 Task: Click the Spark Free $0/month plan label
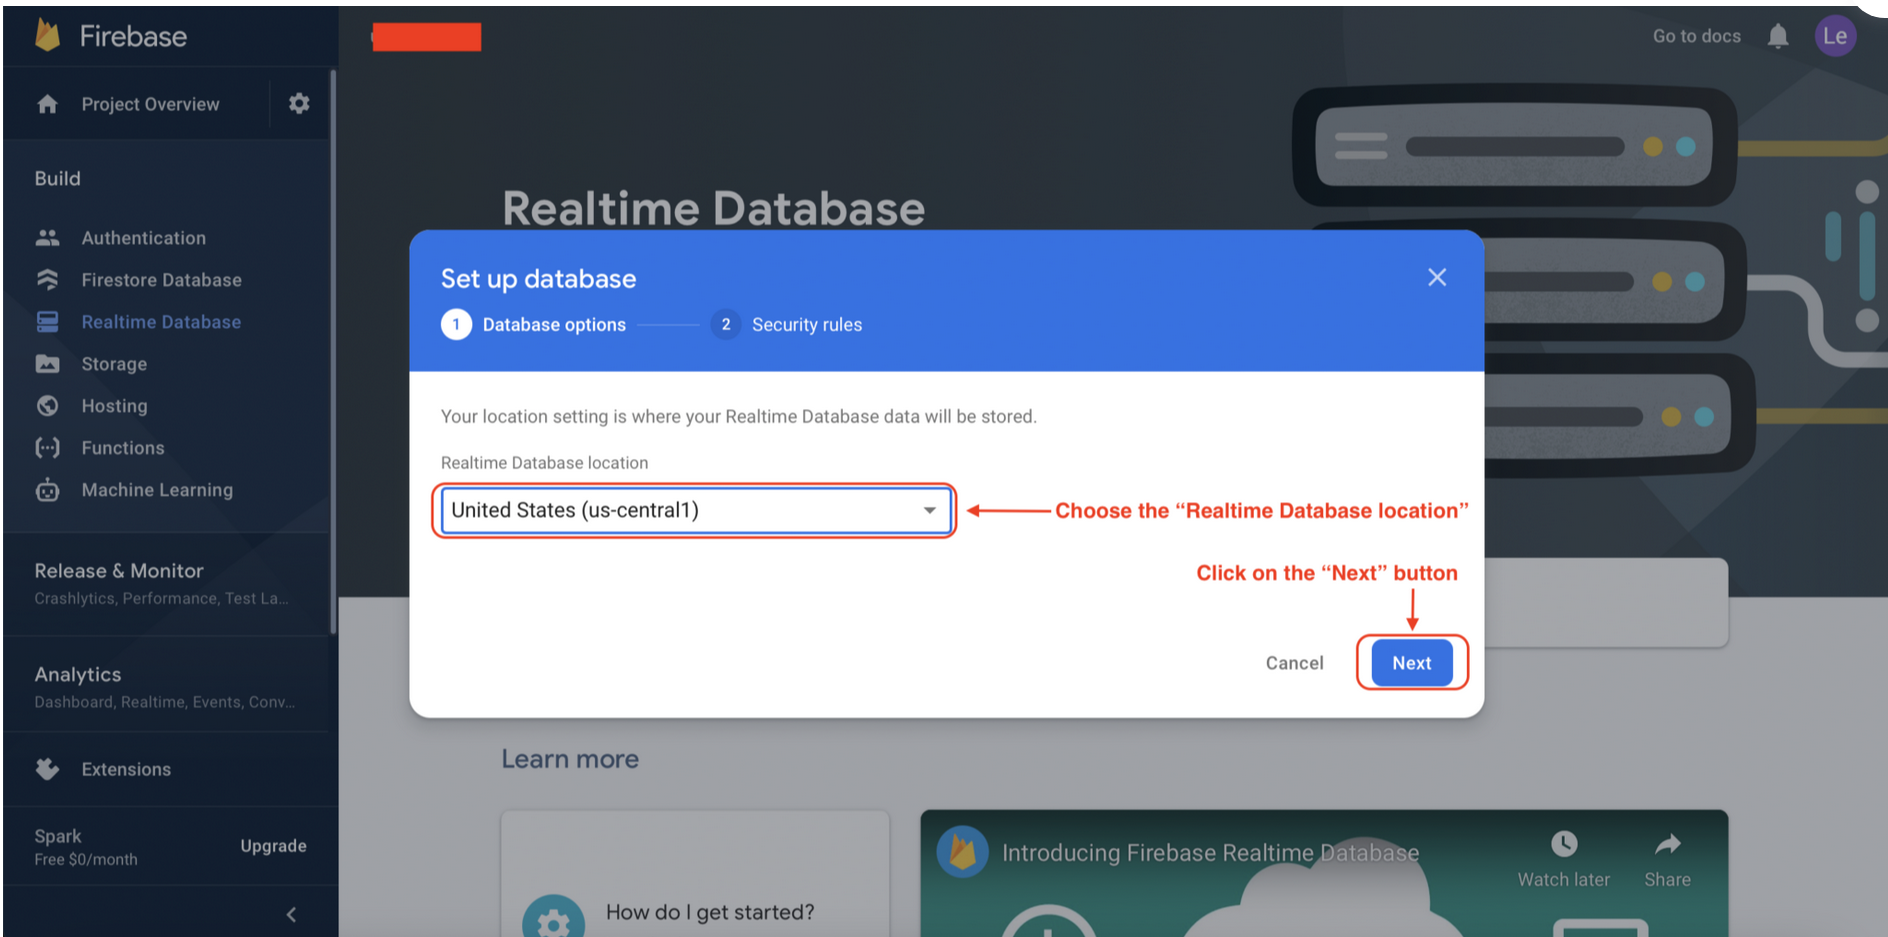[86, 847]
